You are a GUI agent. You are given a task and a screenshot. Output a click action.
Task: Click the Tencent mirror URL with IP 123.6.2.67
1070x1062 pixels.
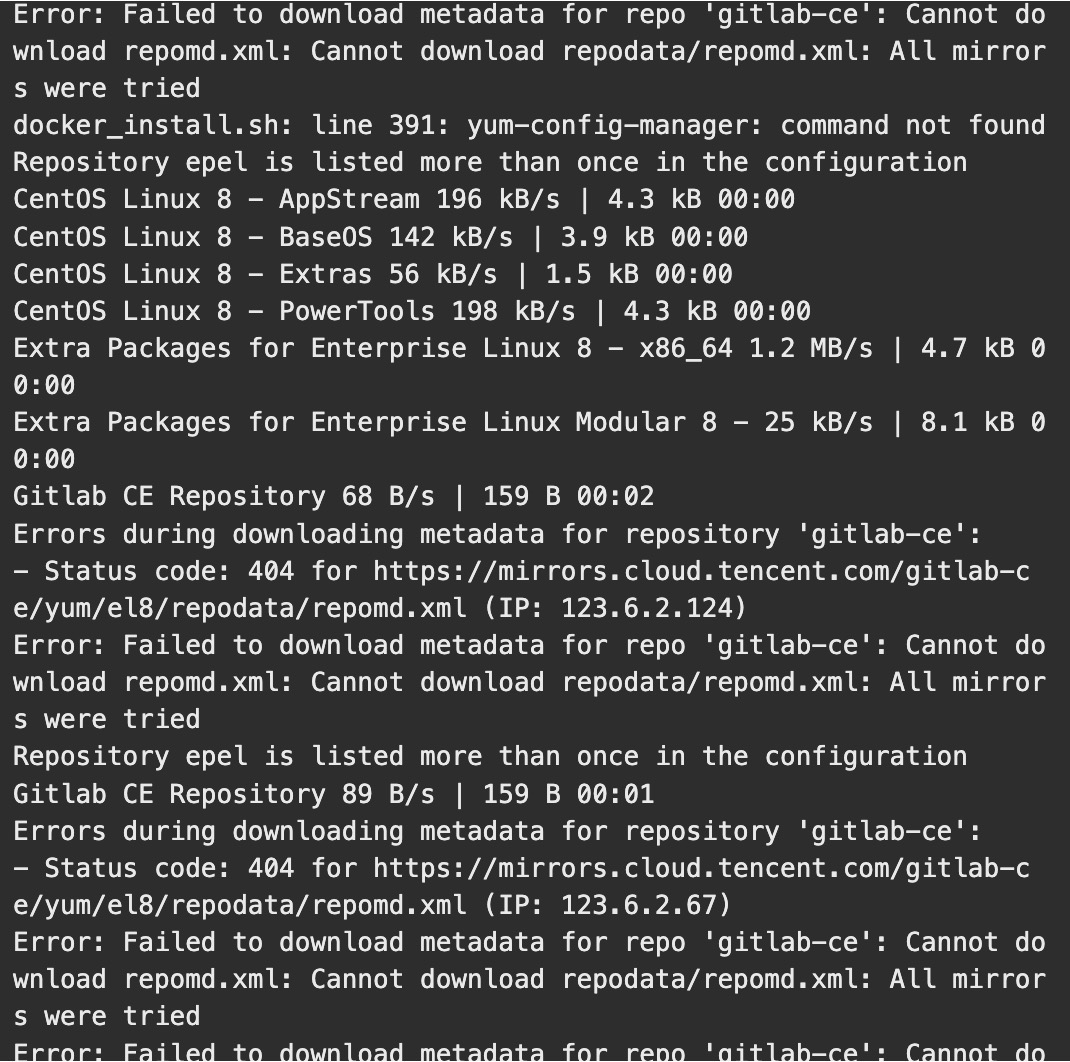tap(700, 868)
